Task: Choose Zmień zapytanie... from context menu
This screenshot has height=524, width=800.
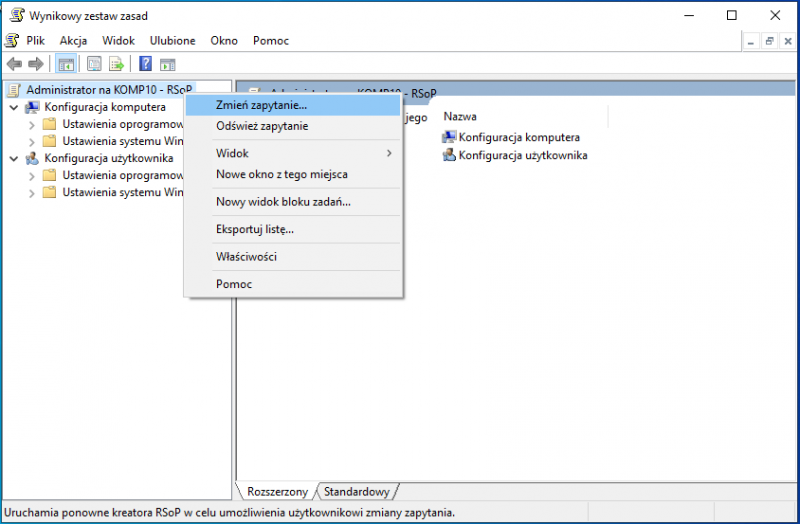Action: pyautogui.click(x=262, y=104)
